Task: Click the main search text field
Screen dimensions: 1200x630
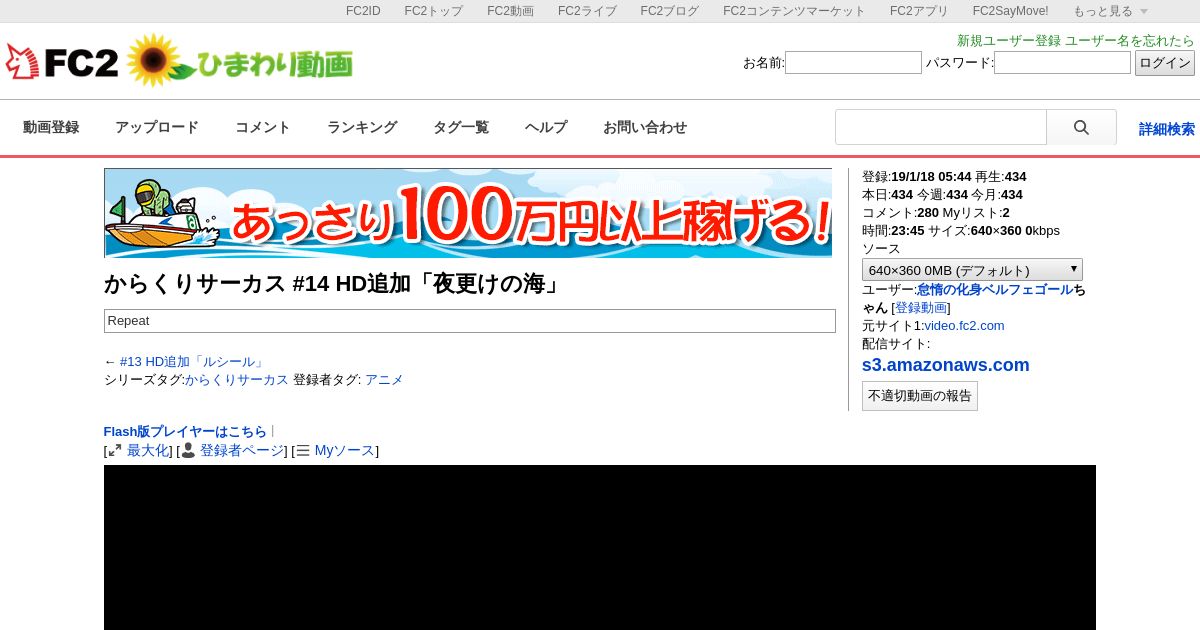Action: 941,127
